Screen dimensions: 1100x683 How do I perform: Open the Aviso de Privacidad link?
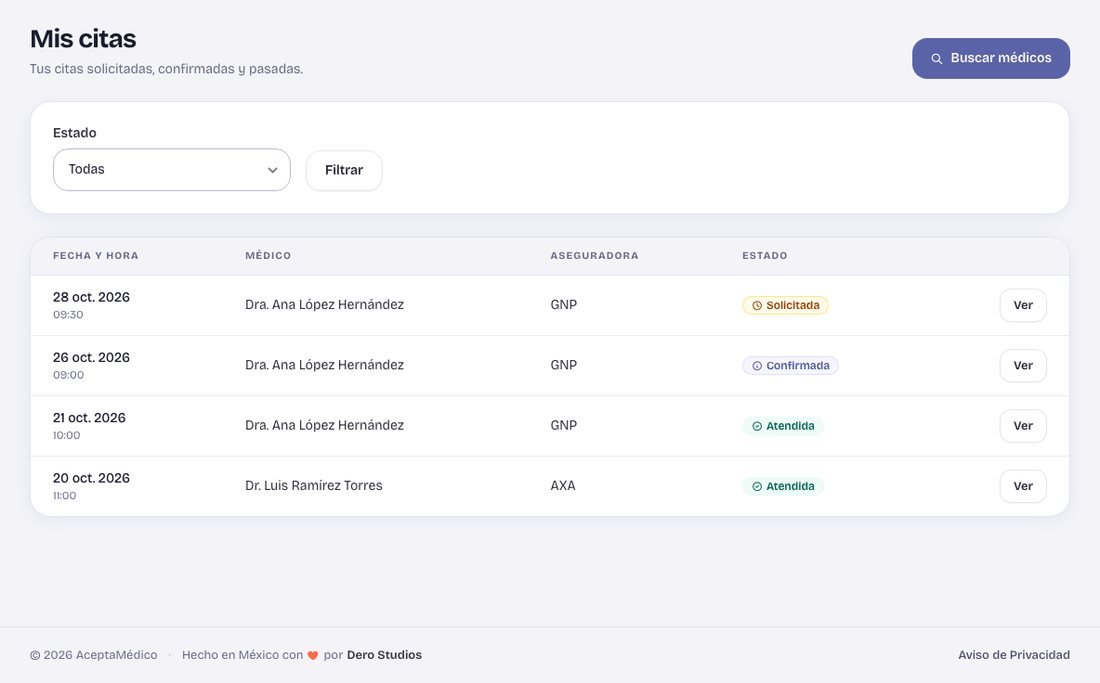[x=1014, y=655]
